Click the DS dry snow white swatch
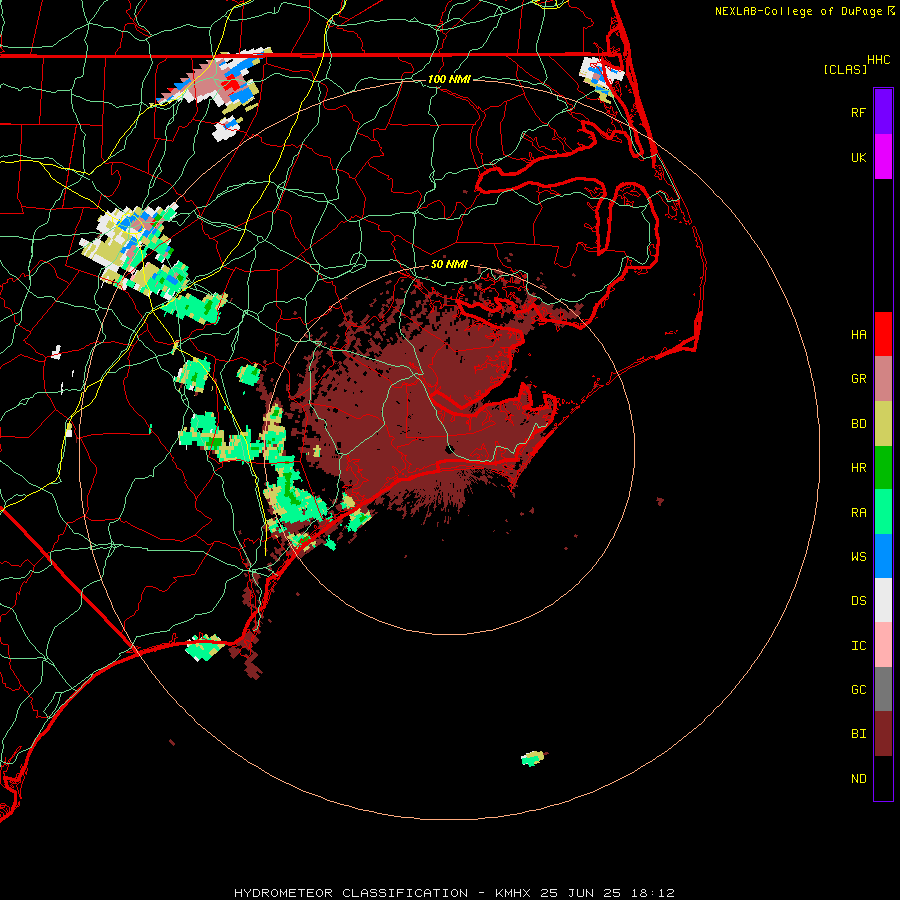This screenshot has width=900, height=900. click(x=883, y=600)
